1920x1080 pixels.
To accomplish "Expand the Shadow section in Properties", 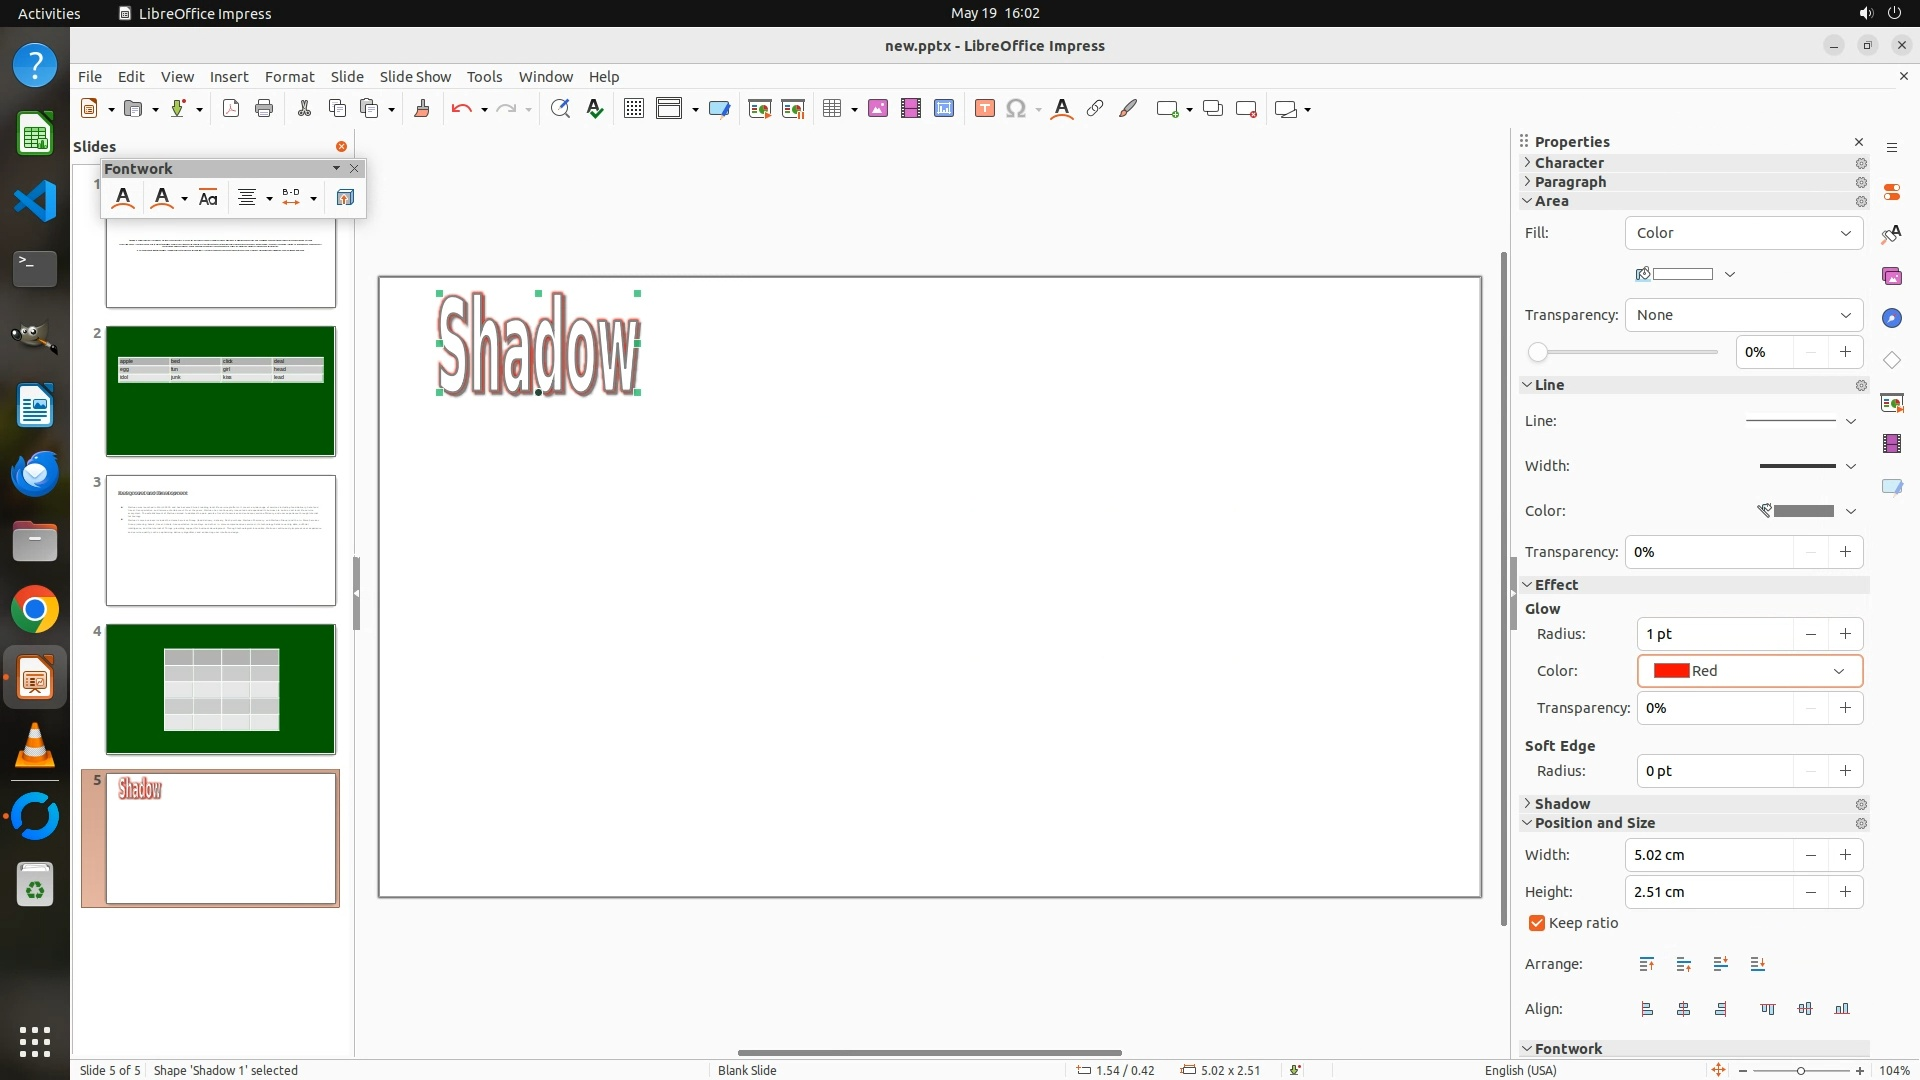I will point(1562,804).
